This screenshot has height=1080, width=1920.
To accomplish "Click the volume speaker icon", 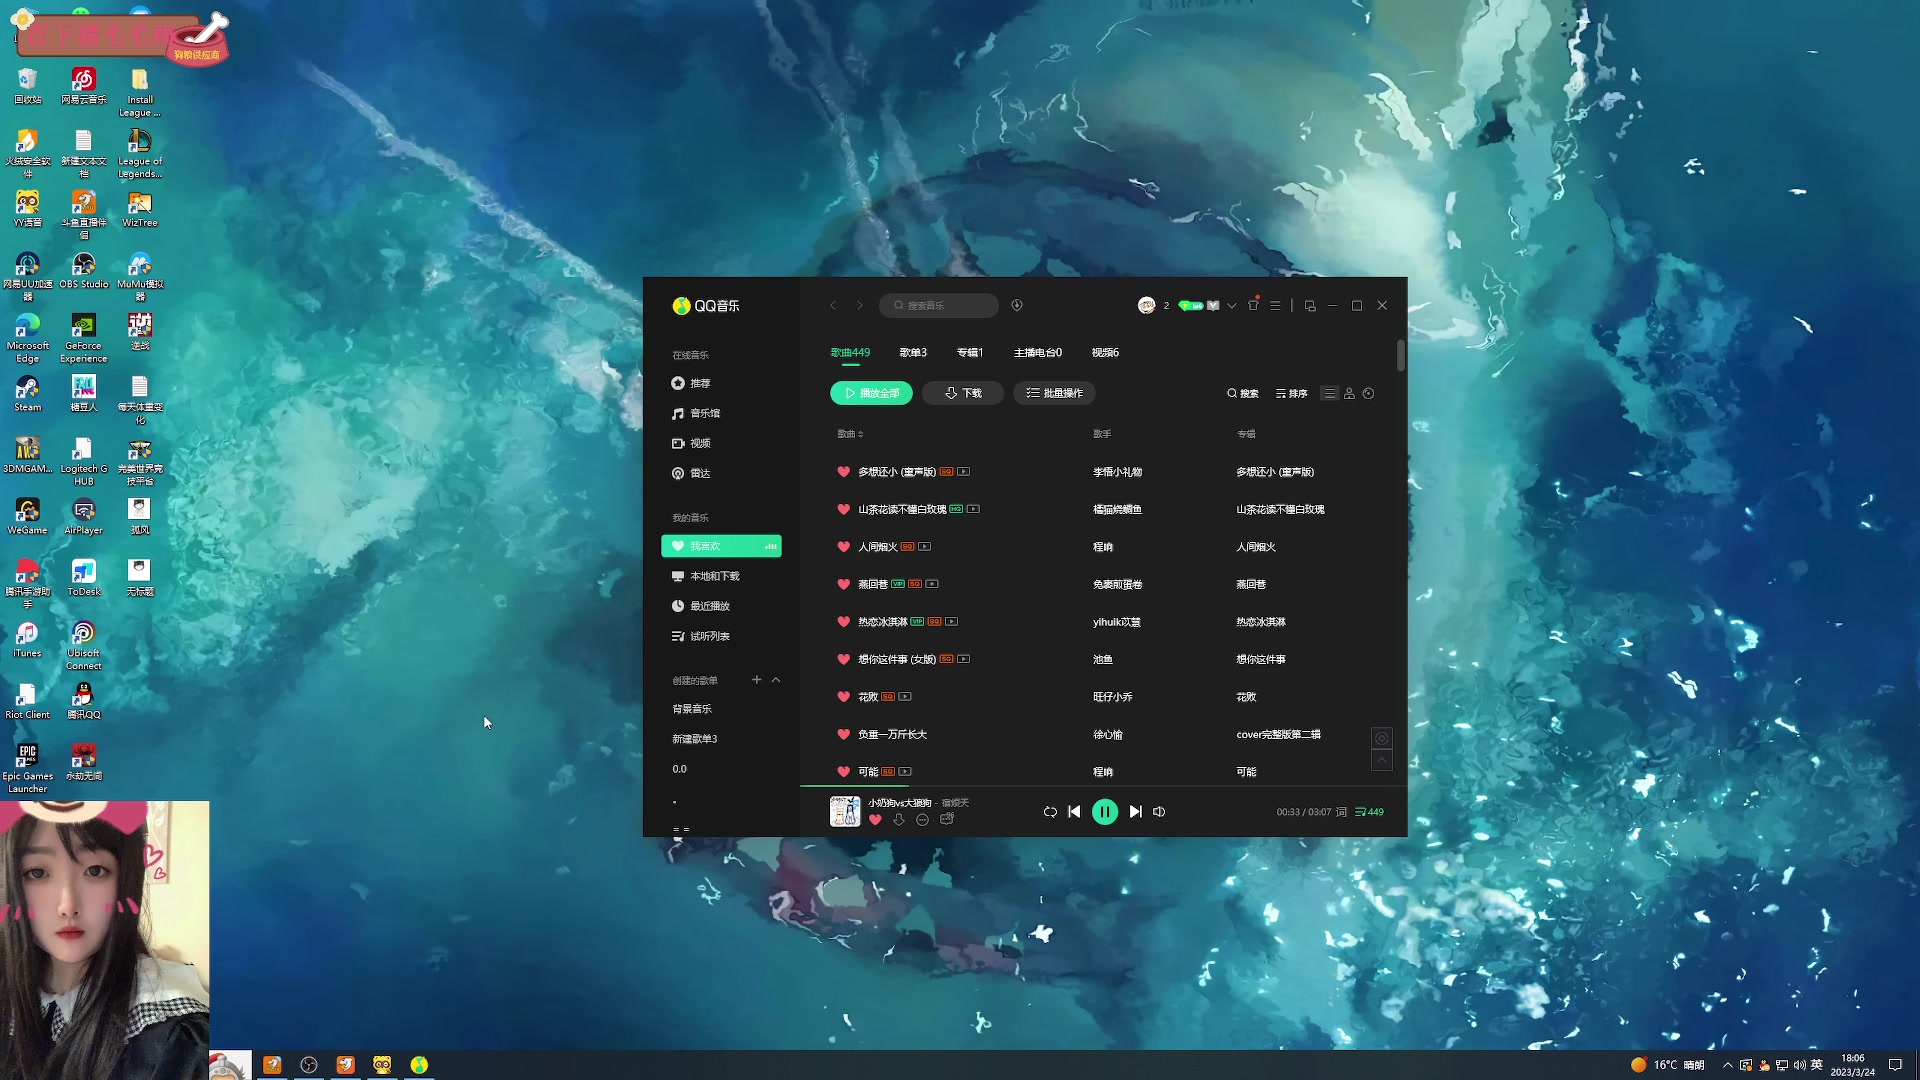I will (x=1159, y=812).
